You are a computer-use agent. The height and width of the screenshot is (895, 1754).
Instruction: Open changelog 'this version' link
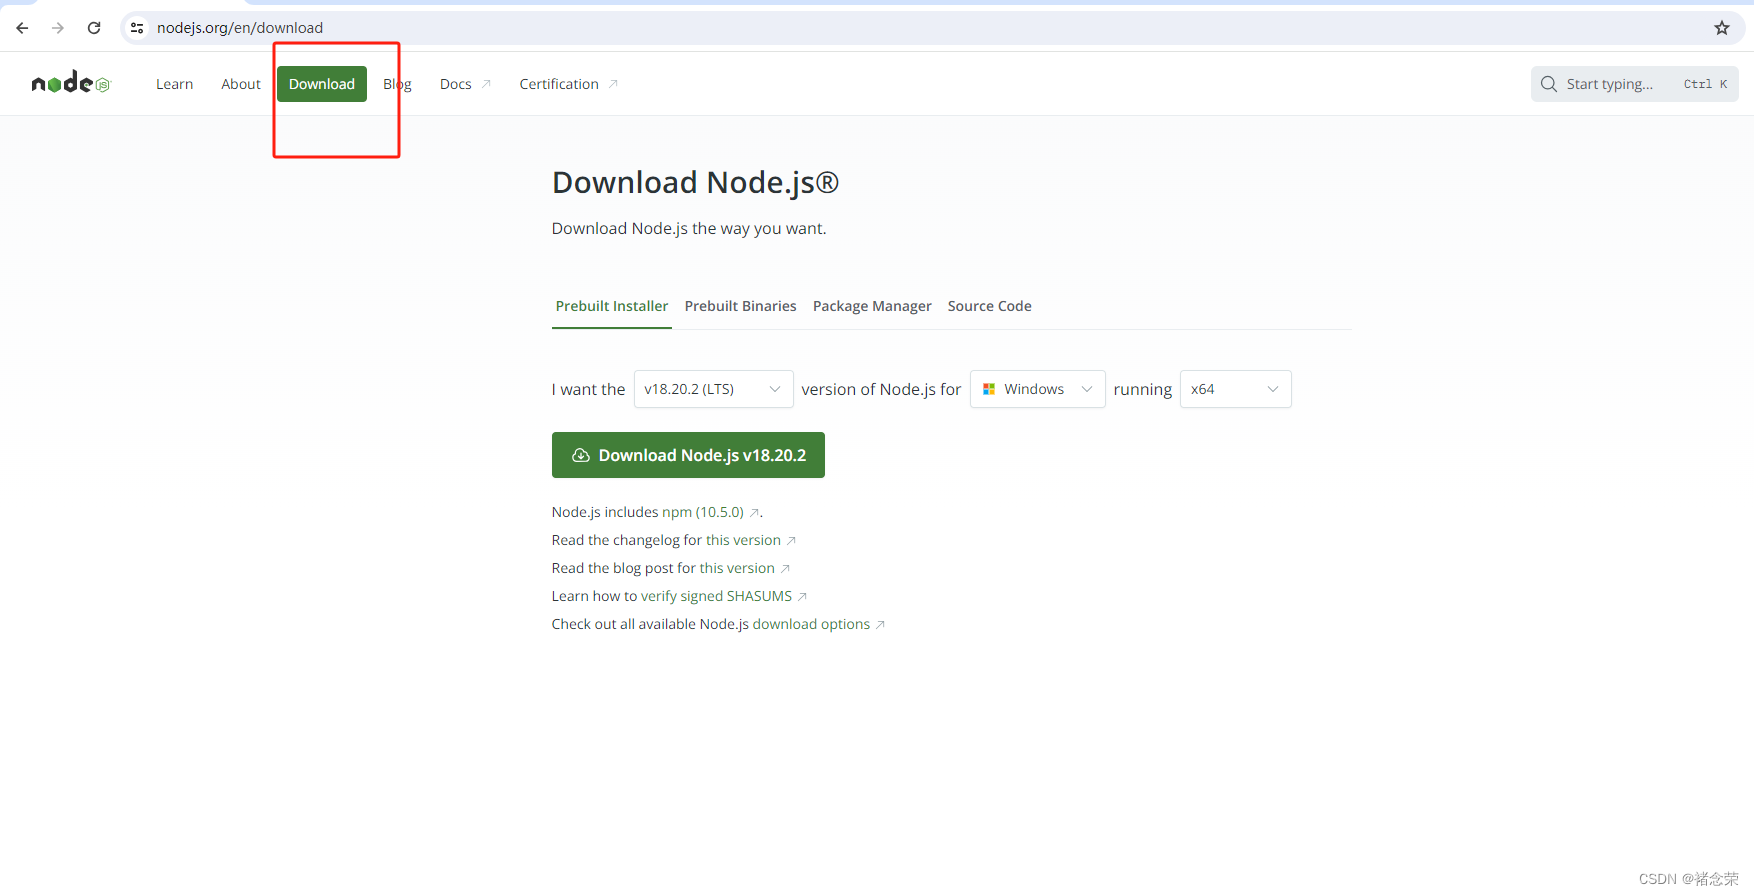(x=743, y=540)
